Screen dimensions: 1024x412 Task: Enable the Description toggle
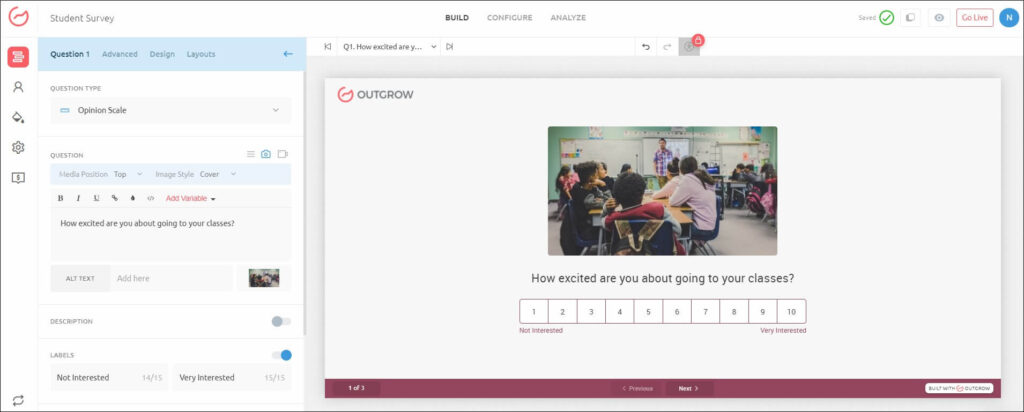tap(281, 321)
